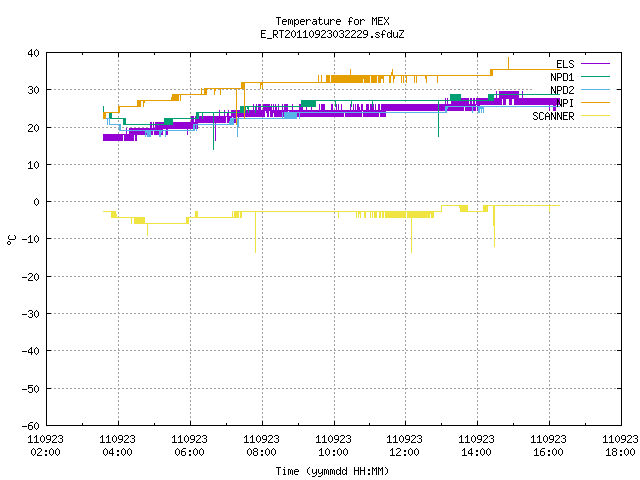
Task: Click the green NPD1 legend line sample
Action: 595,76
